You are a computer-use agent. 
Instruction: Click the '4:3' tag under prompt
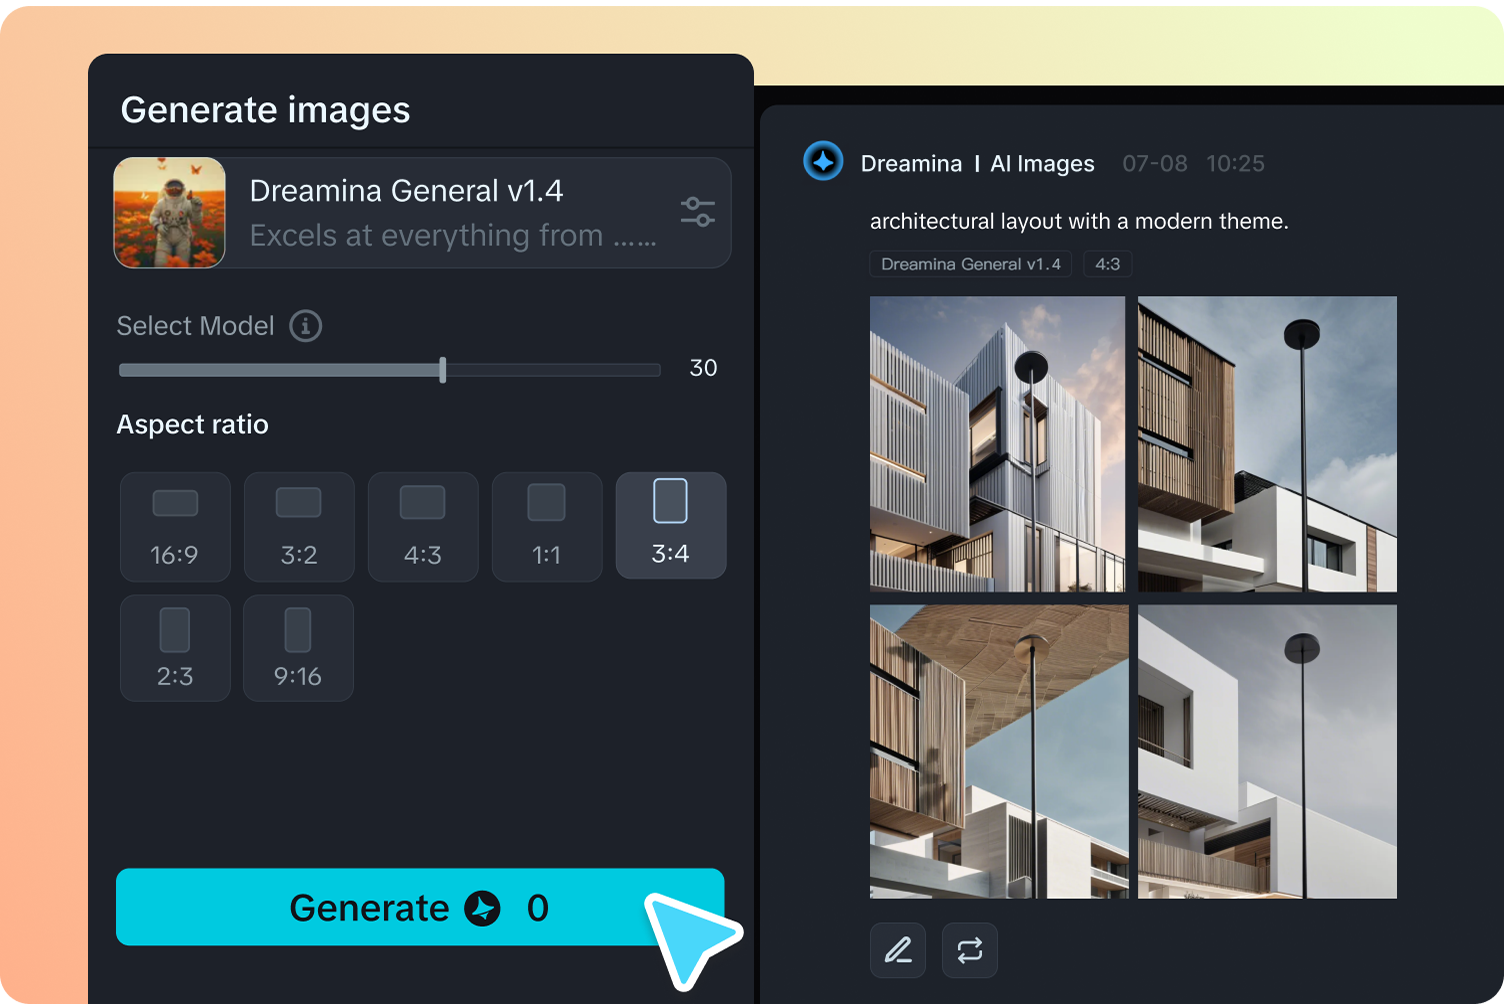[1108, 264]
